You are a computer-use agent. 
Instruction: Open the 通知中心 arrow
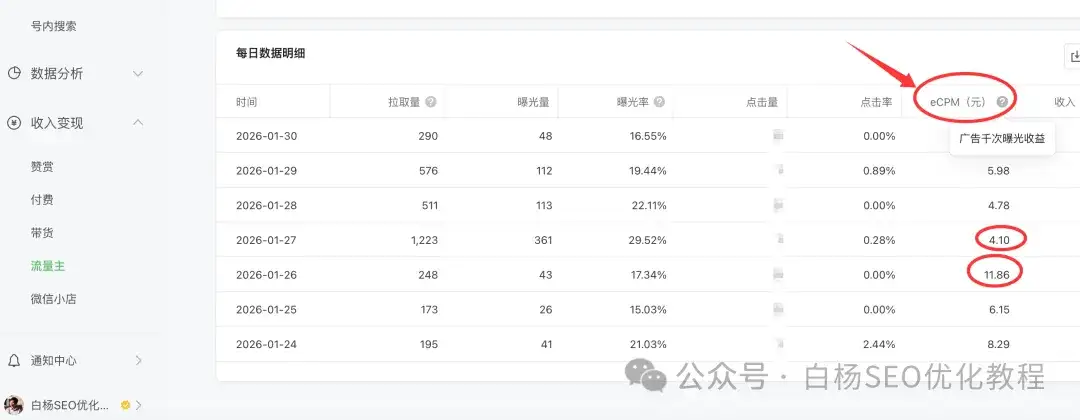[138, 360]
